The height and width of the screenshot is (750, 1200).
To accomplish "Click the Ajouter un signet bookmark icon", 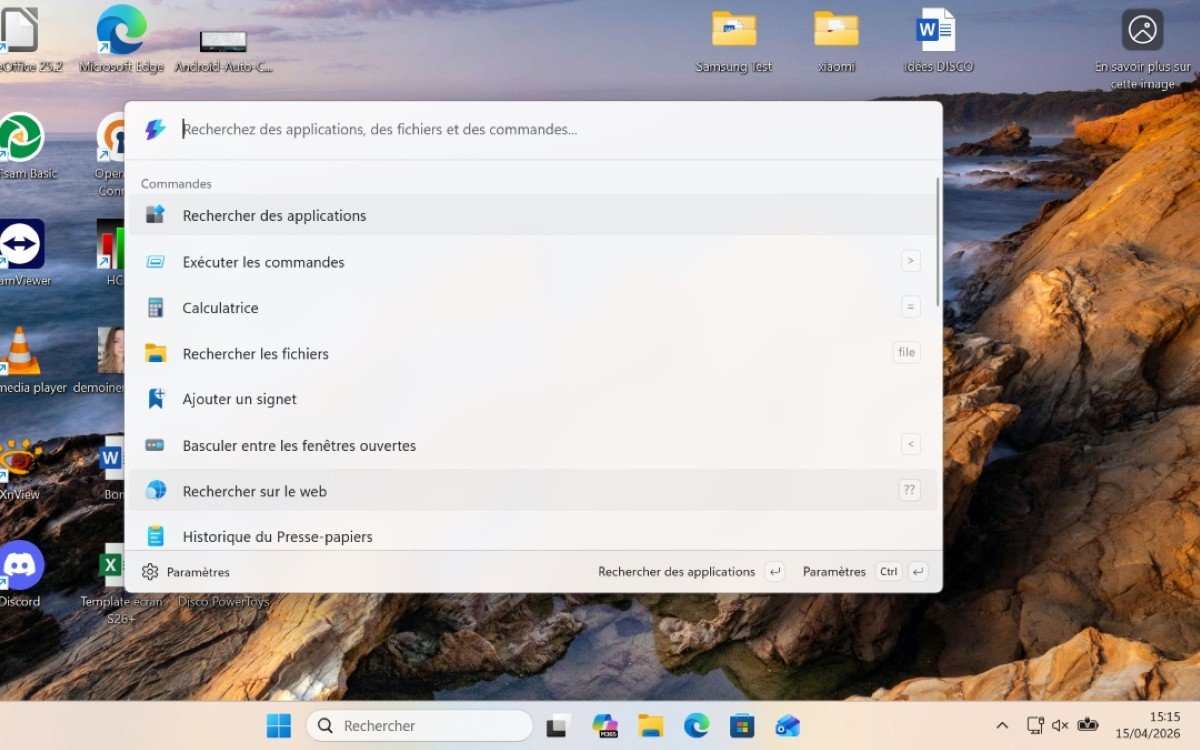I will pyautogui.click(x=155, y=399).
